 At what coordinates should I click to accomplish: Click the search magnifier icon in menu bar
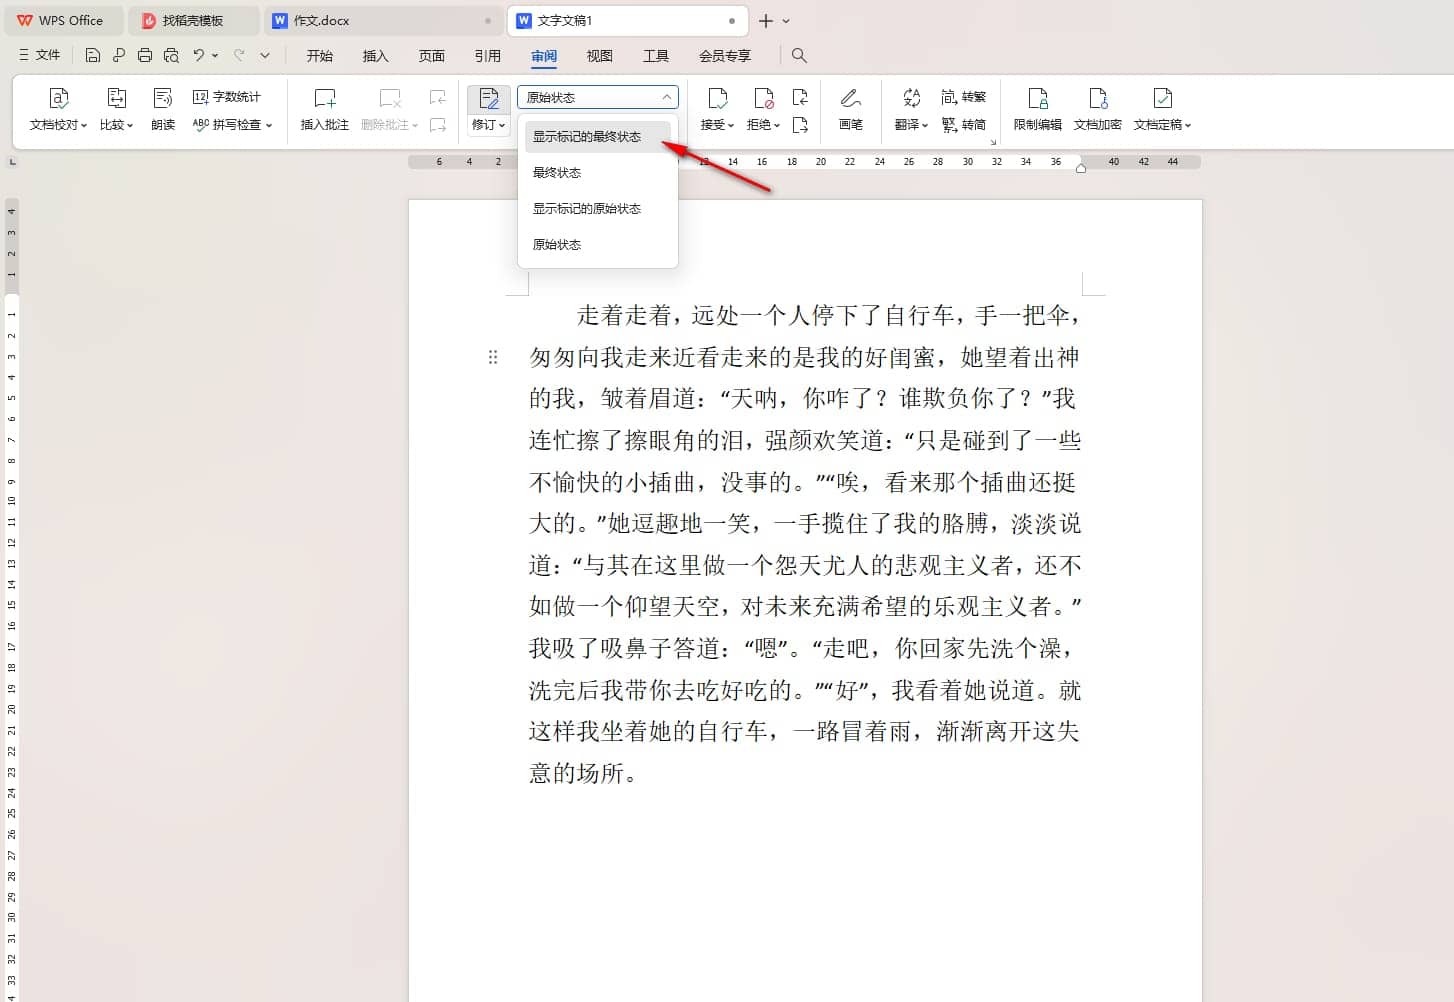799,56
